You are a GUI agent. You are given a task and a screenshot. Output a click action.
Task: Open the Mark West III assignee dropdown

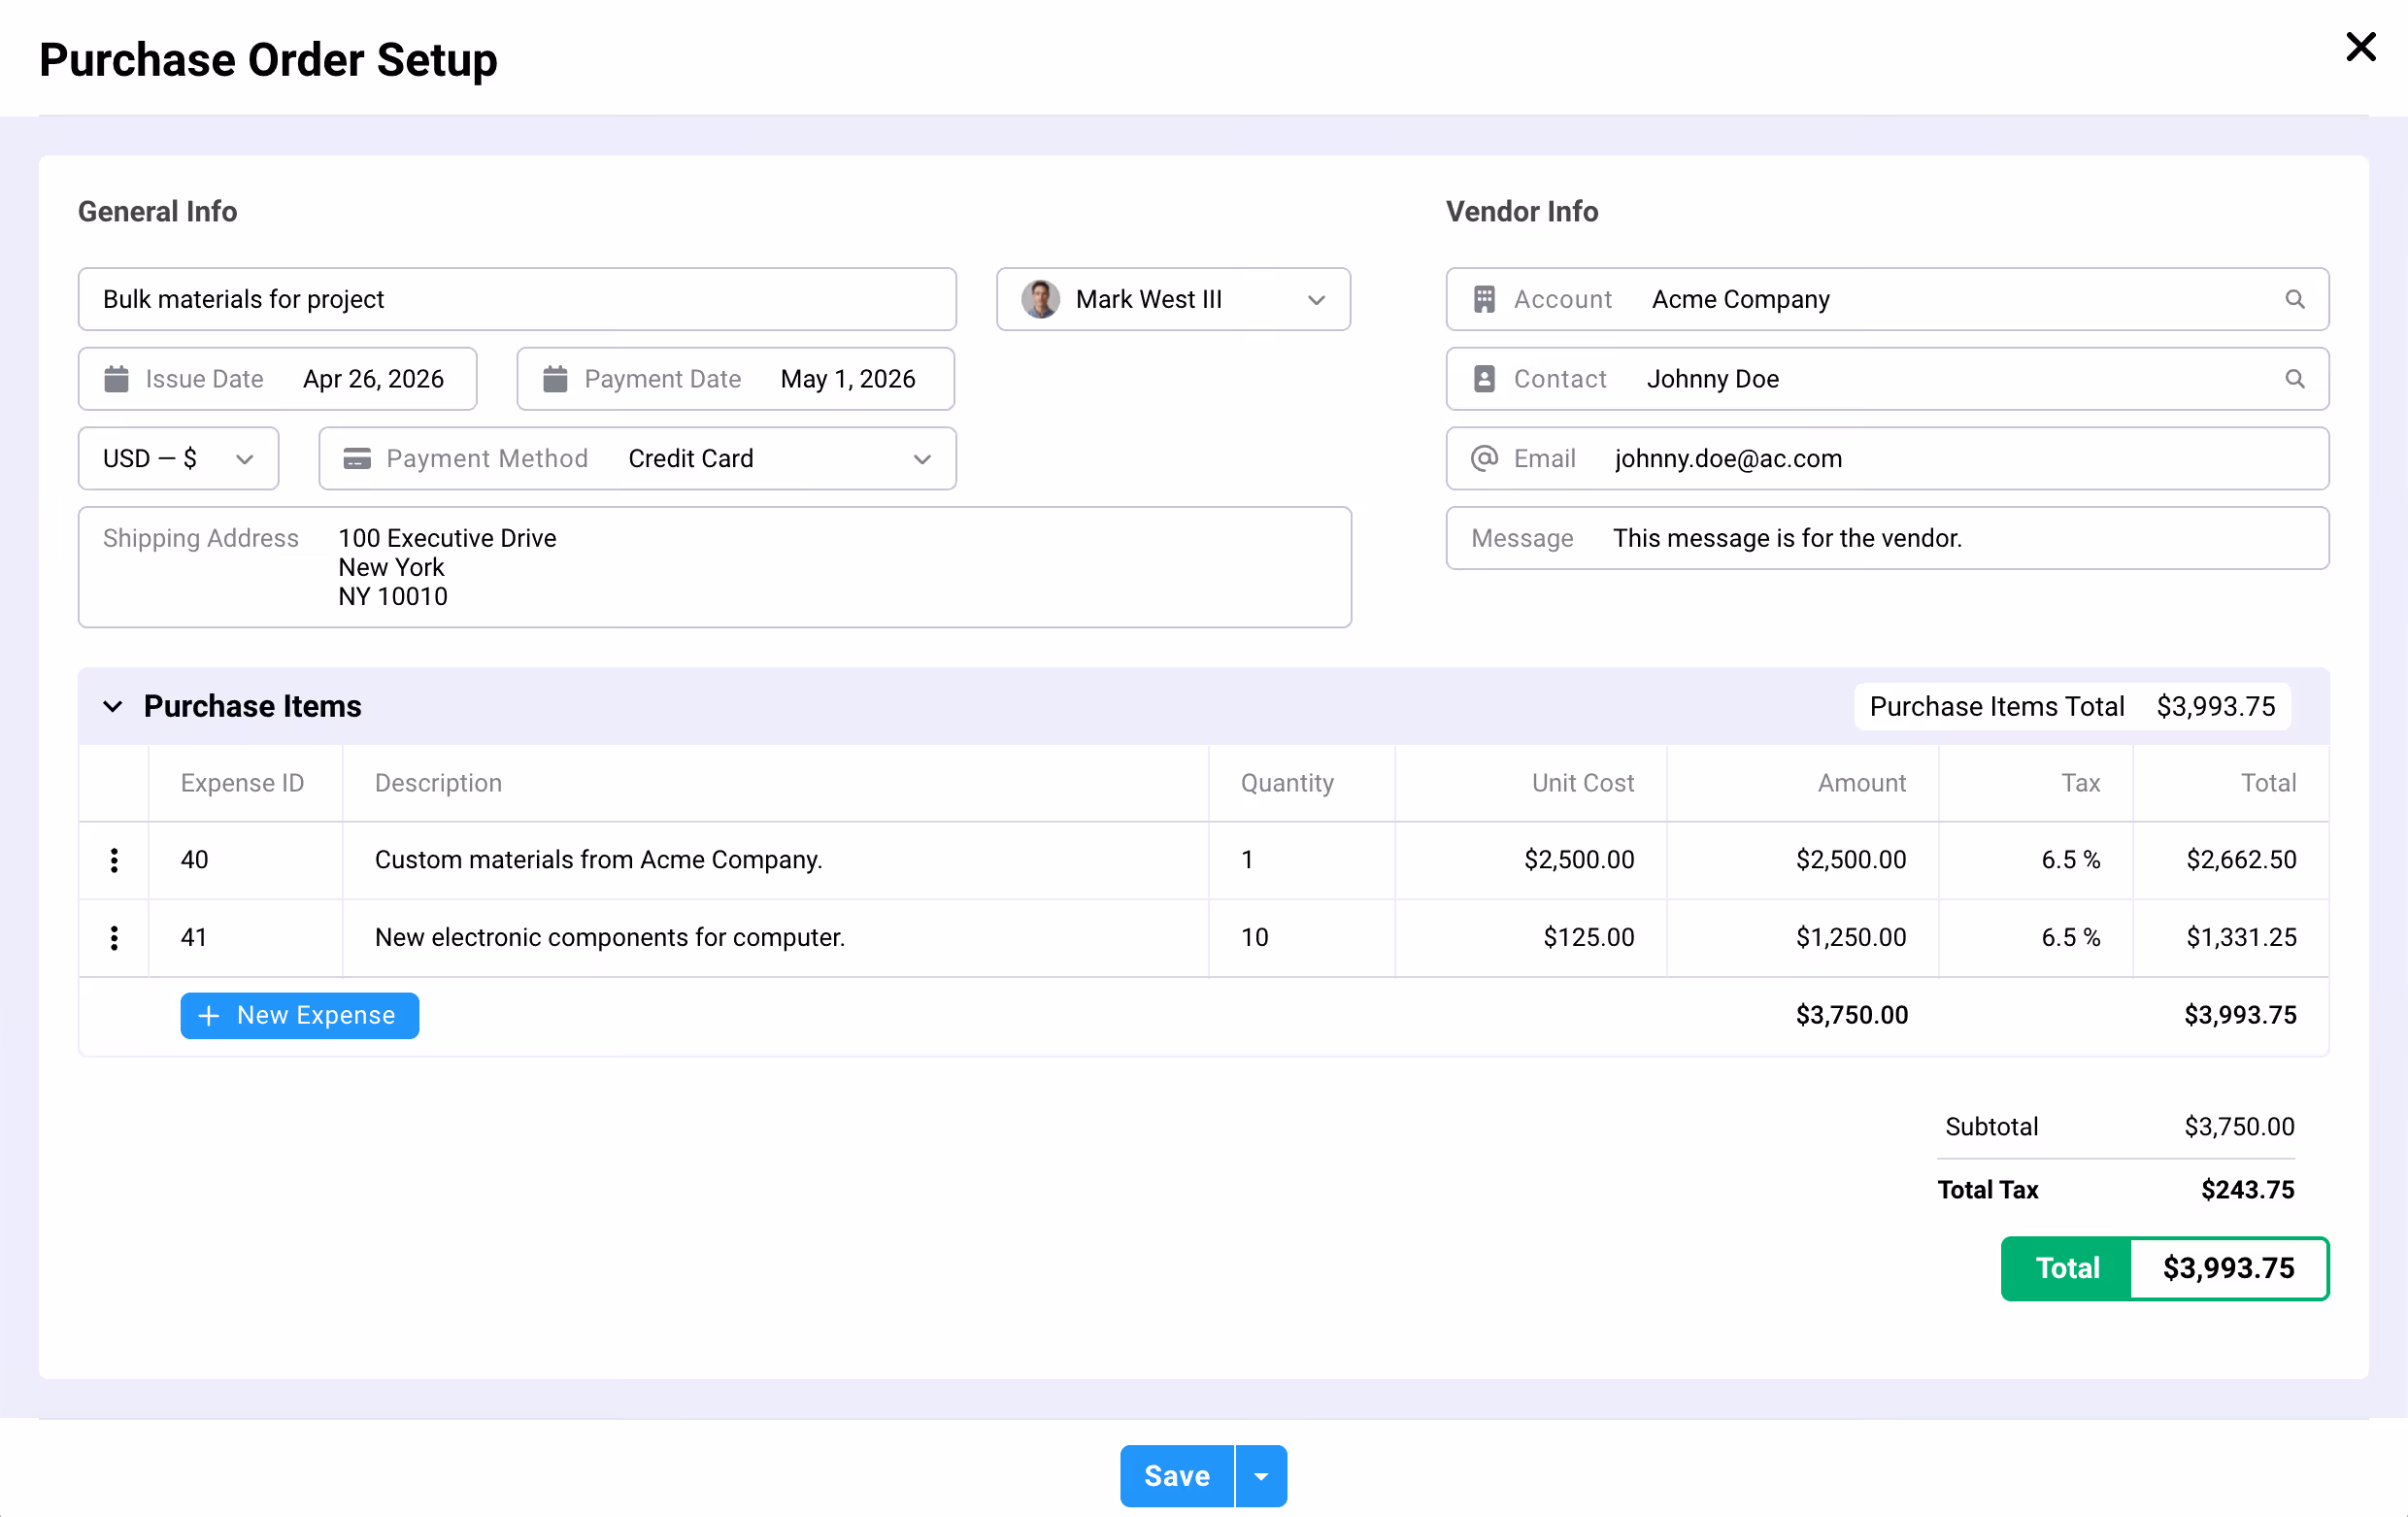pos(1173,299)
